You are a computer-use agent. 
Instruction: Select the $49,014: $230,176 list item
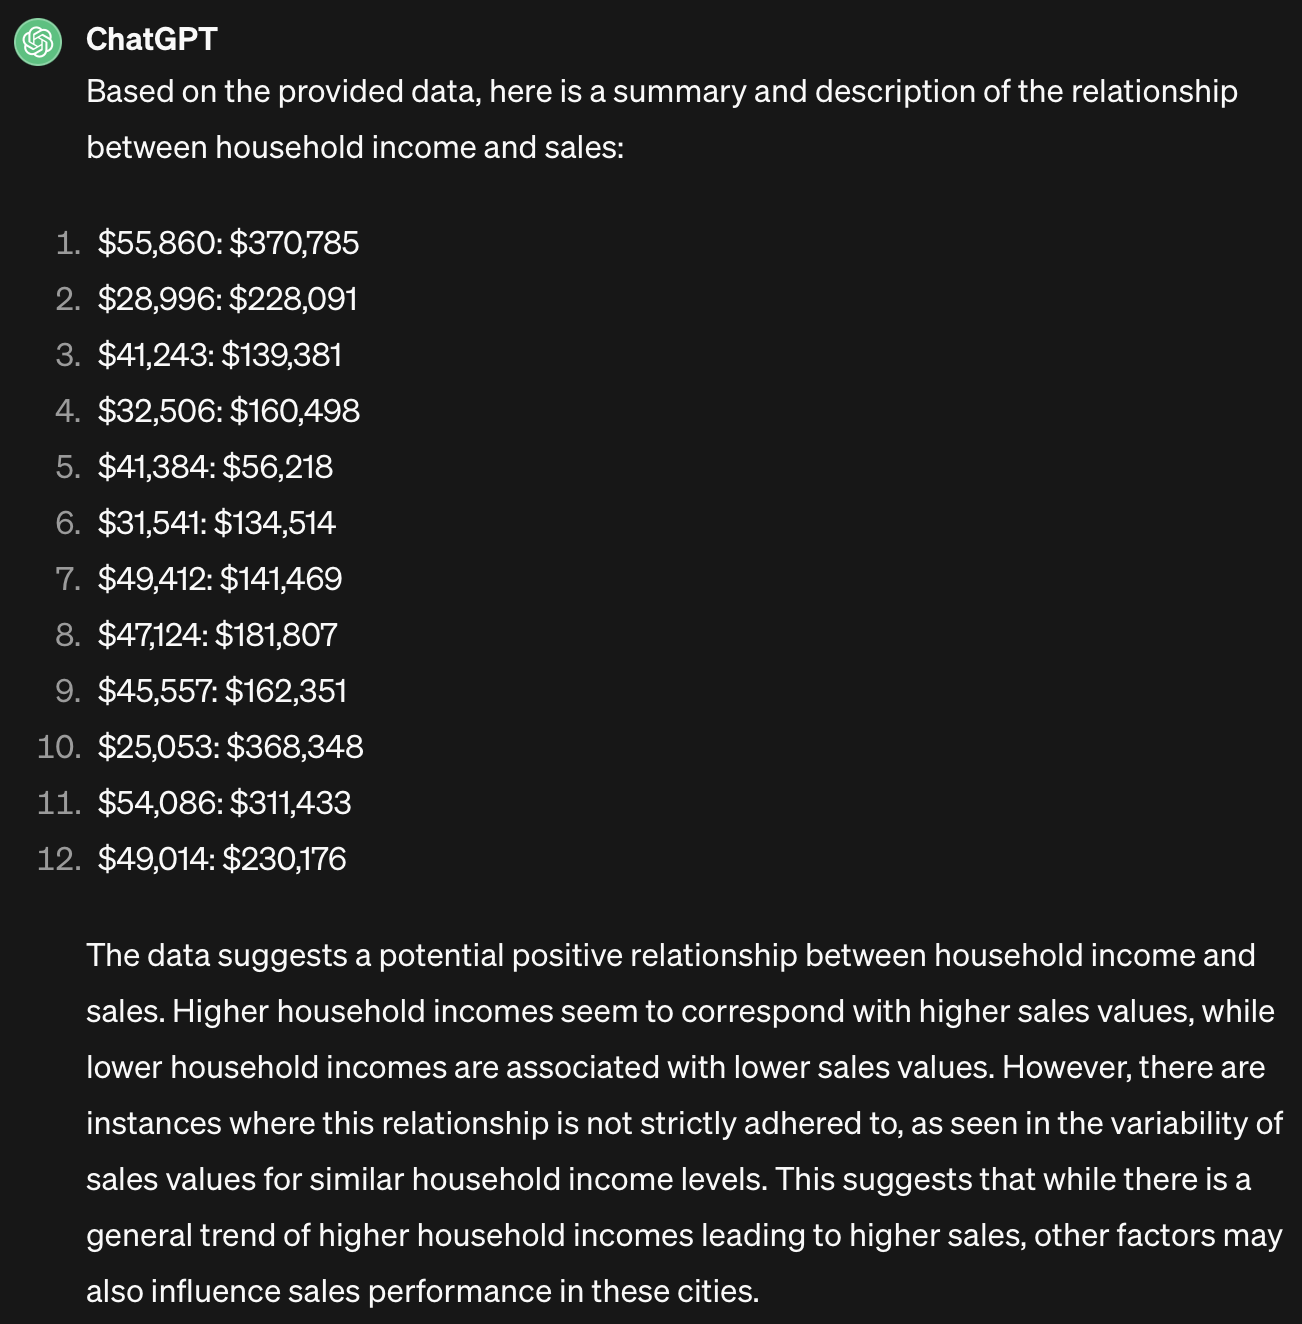222,859
